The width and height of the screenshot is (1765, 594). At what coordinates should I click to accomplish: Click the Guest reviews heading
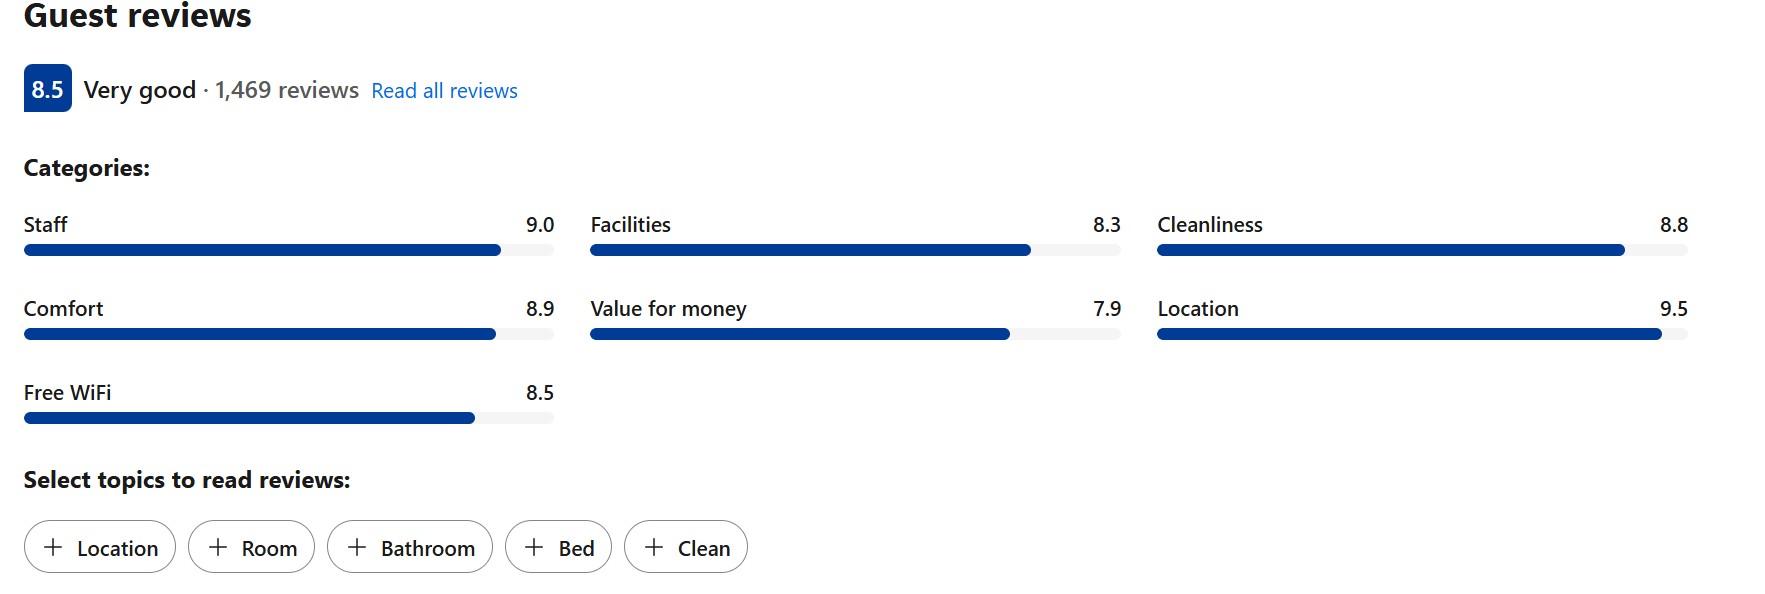pos(138,15)
